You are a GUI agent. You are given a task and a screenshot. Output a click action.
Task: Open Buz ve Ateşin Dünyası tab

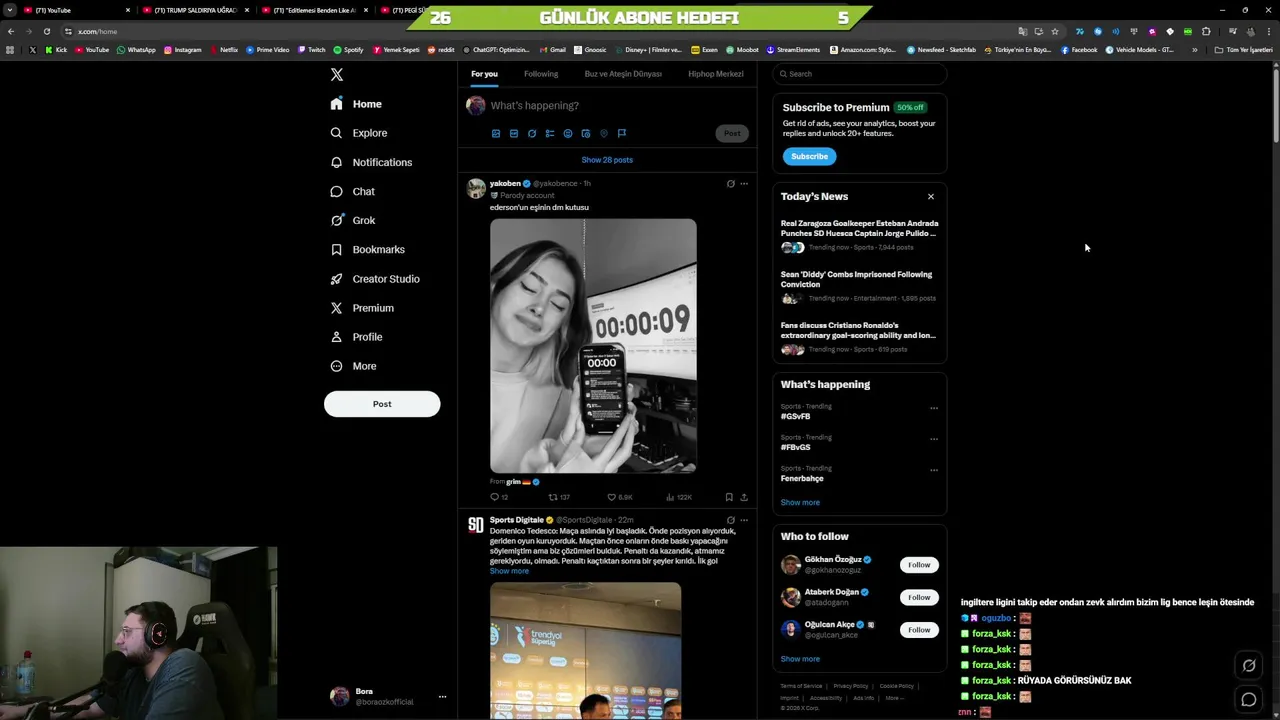point(623,74)
